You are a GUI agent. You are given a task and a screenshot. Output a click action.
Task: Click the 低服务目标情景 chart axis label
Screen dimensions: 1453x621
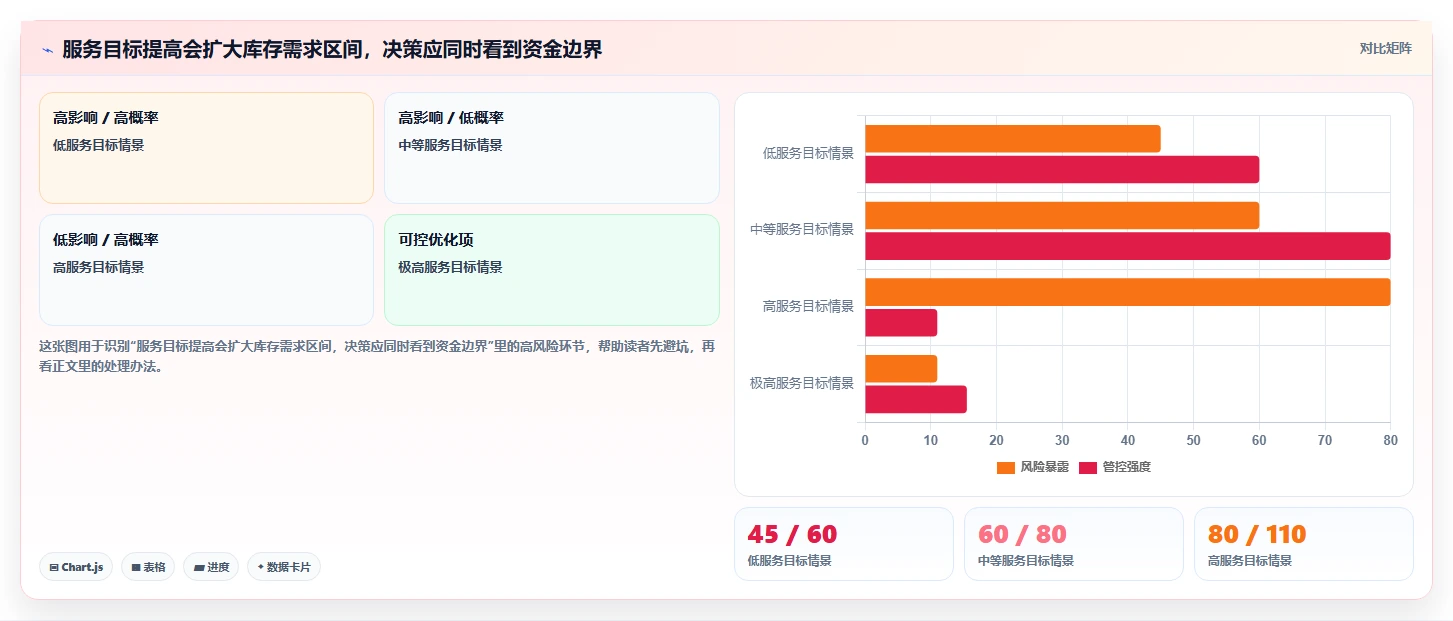(x=808, y=153)
